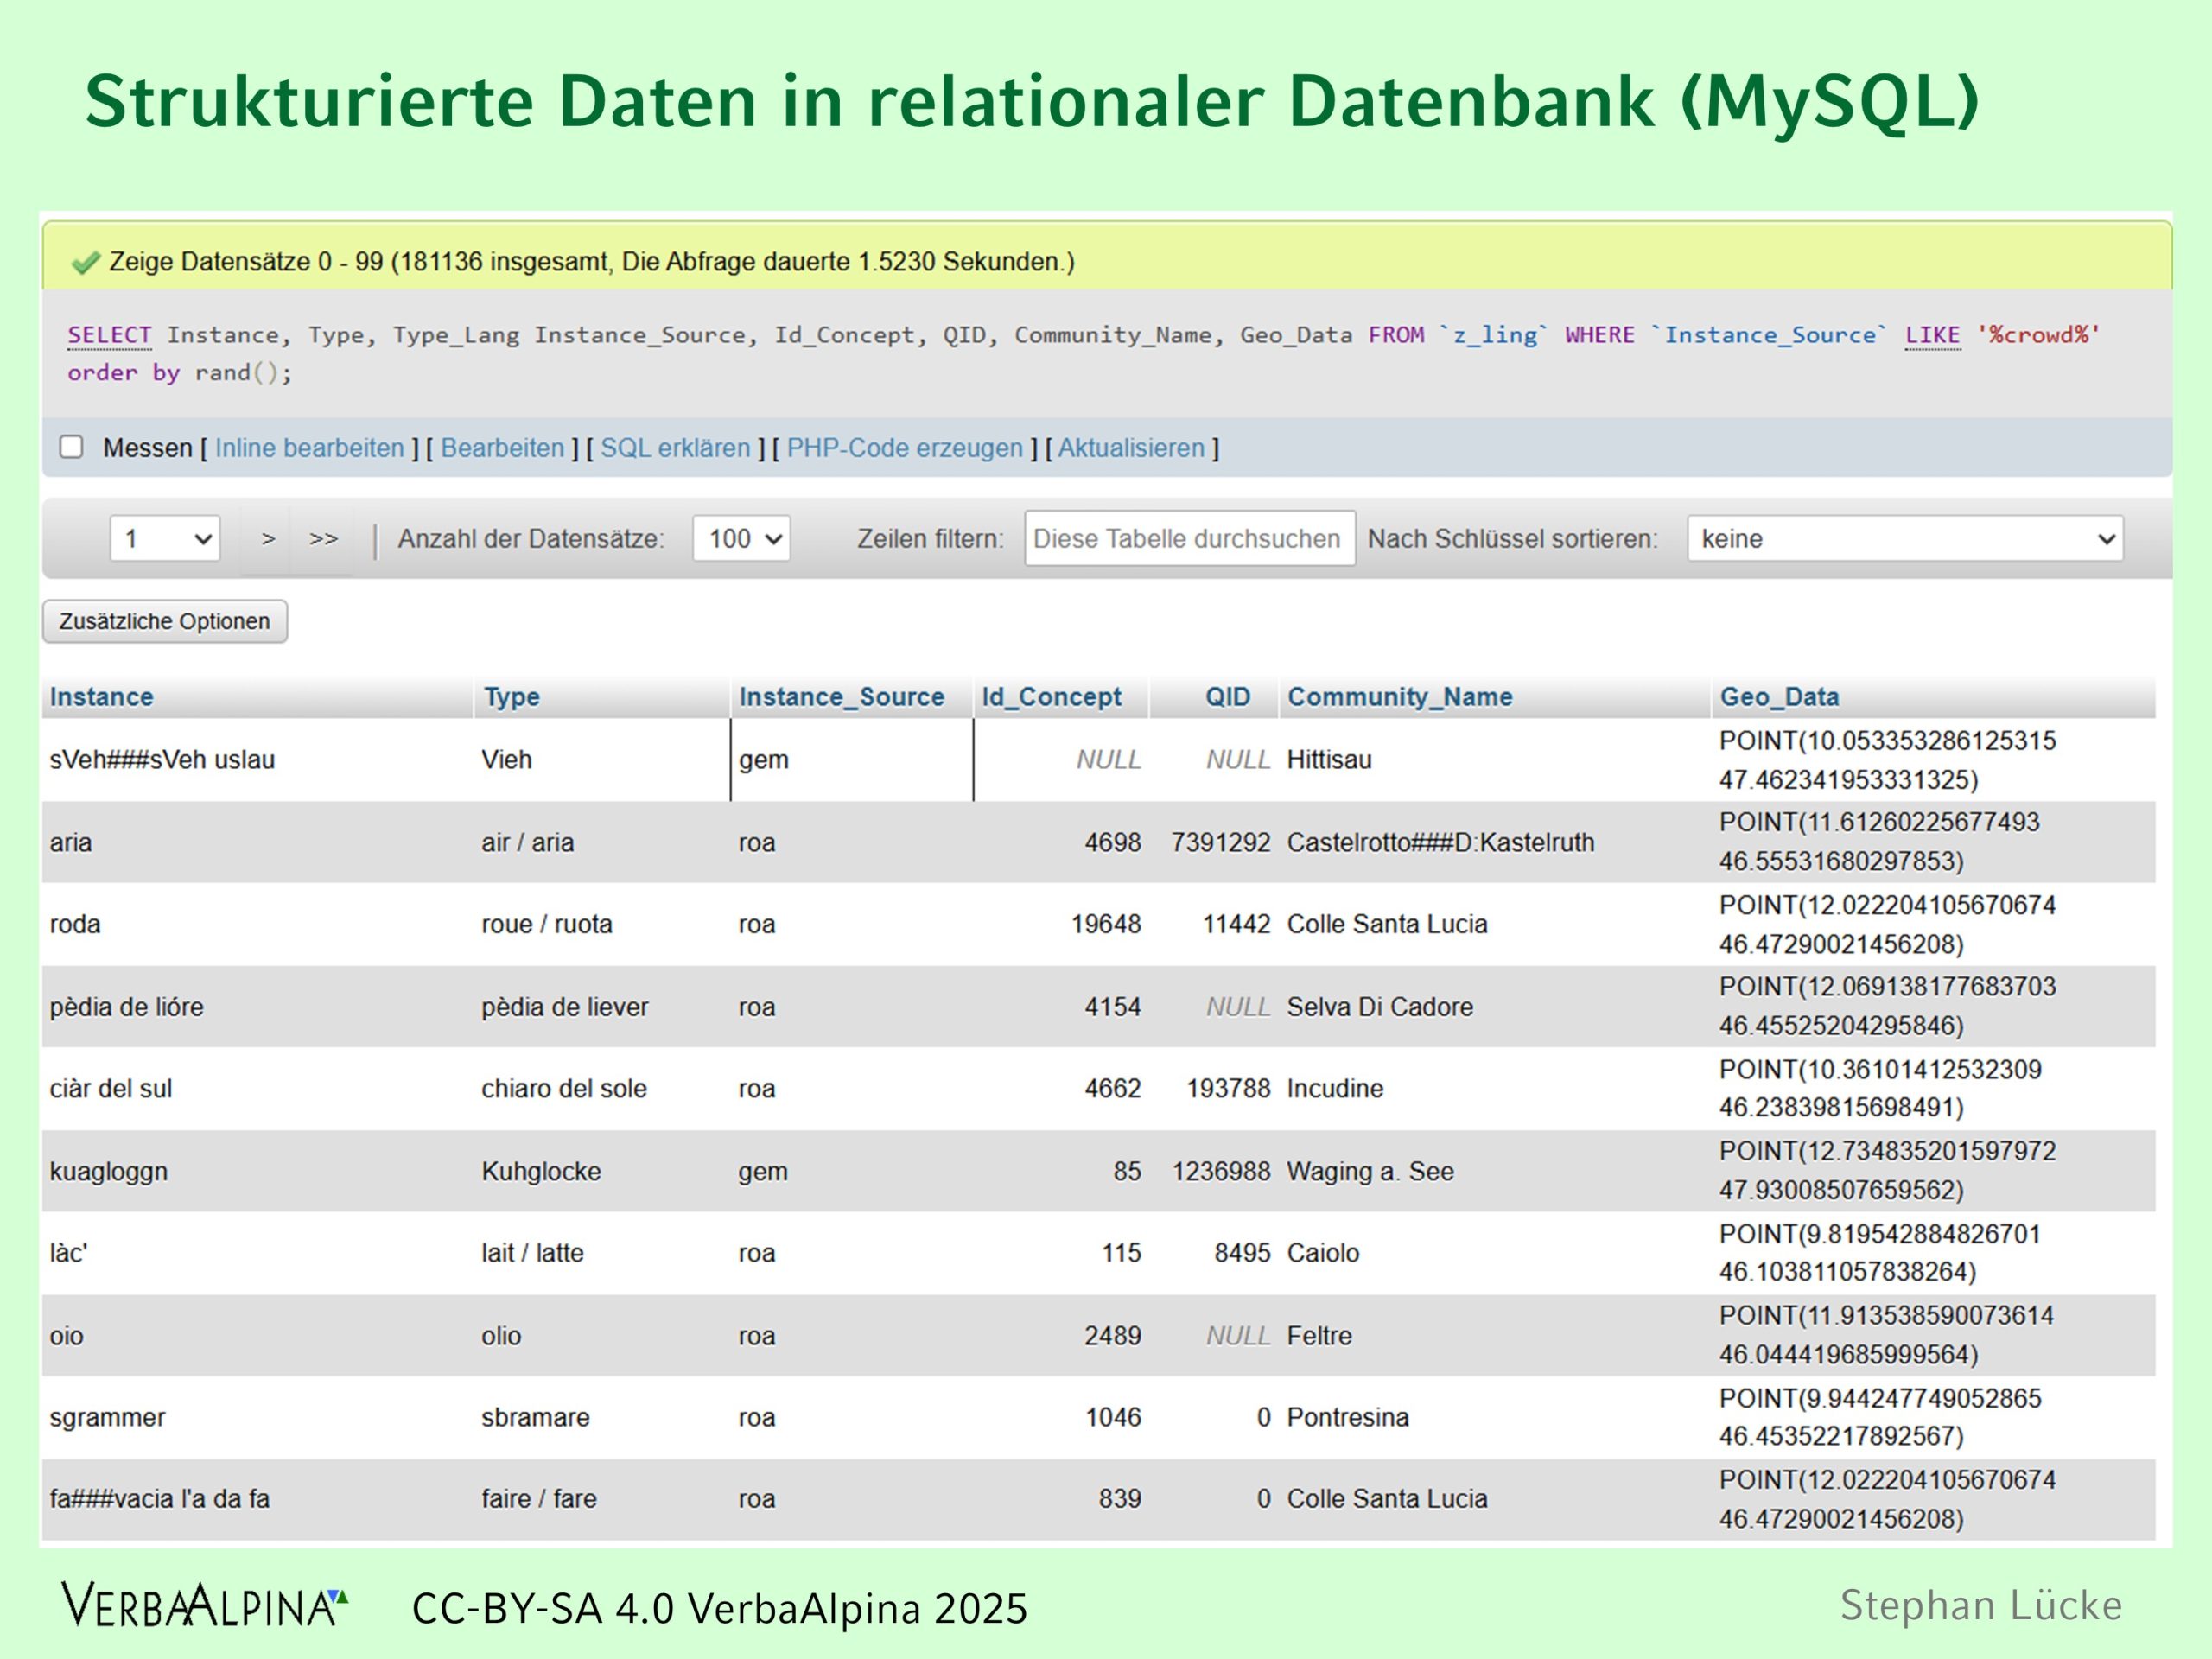The image size is (2212, 1659).
Task: Click the SELECT keyword in the query
Action: click(x=109, y=335)
